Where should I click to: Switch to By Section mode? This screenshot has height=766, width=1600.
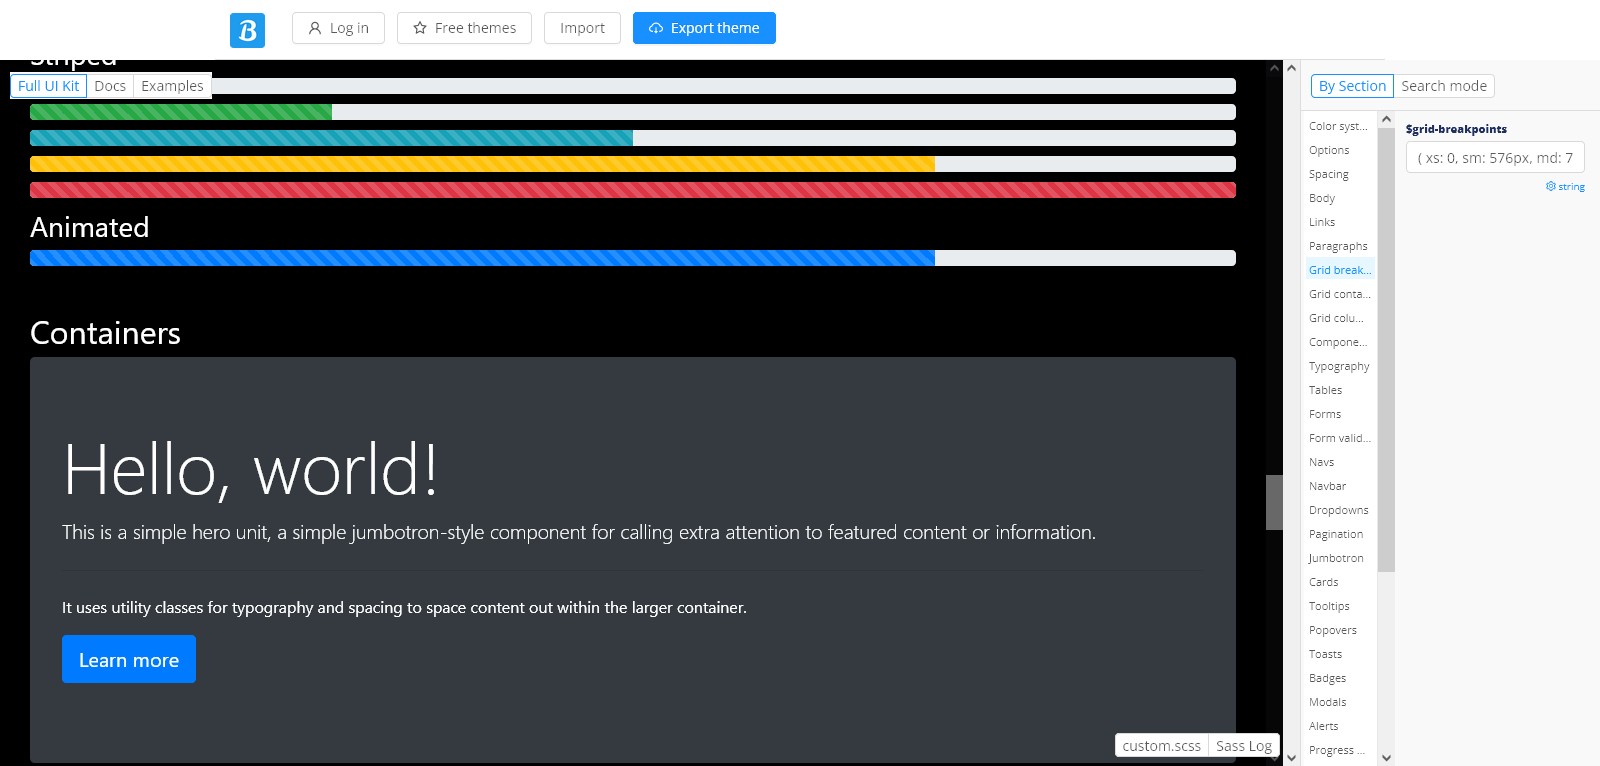click(x=1352, y=86)
